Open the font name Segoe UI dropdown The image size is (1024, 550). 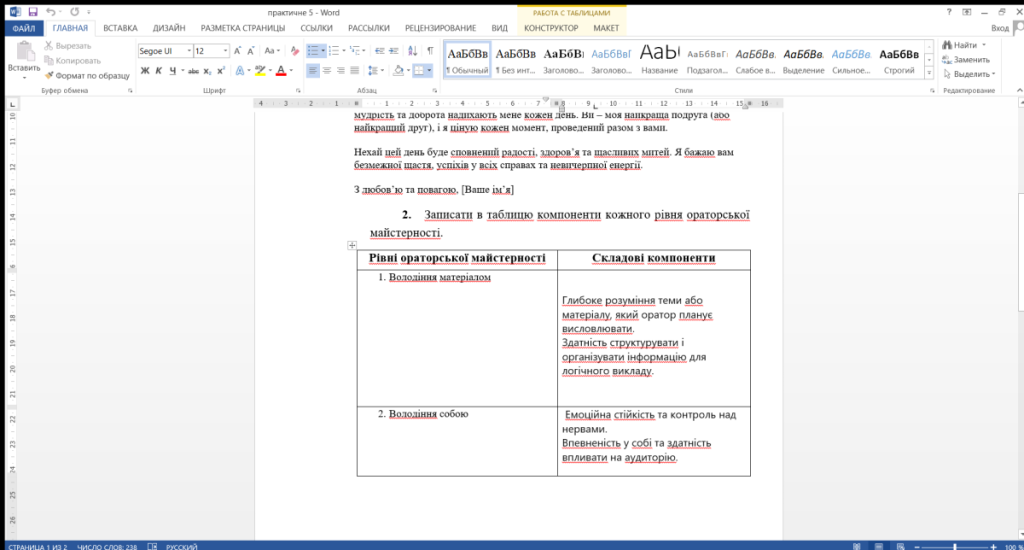189,51
